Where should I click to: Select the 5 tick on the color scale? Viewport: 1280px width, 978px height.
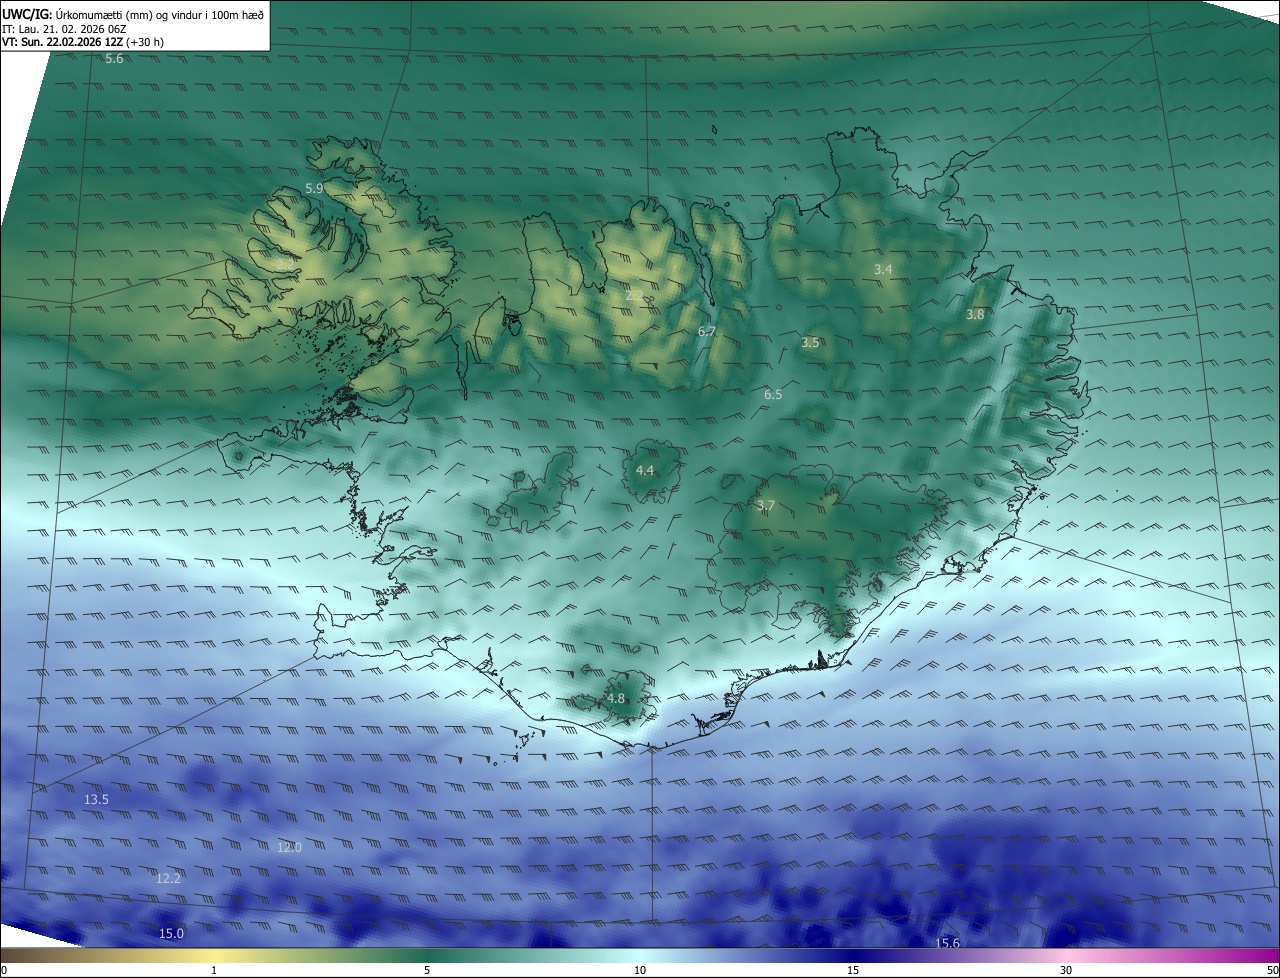(x=427, y=970)
